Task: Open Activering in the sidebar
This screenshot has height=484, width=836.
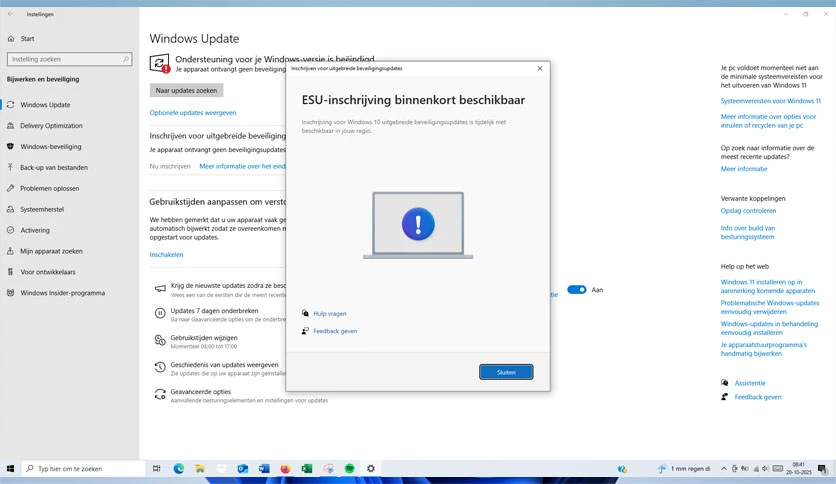Action: point(35,230)
